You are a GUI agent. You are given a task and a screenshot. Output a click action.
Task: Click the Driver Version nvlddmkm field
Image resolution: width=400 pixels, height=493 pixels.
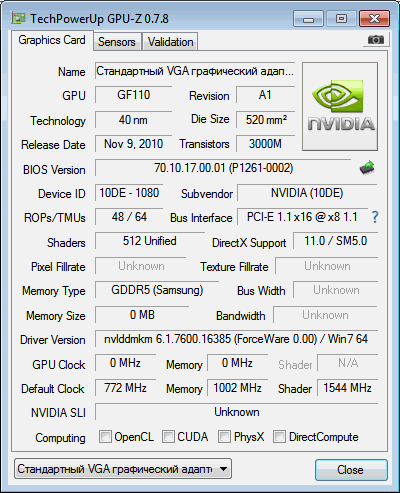tap(236, 339)
